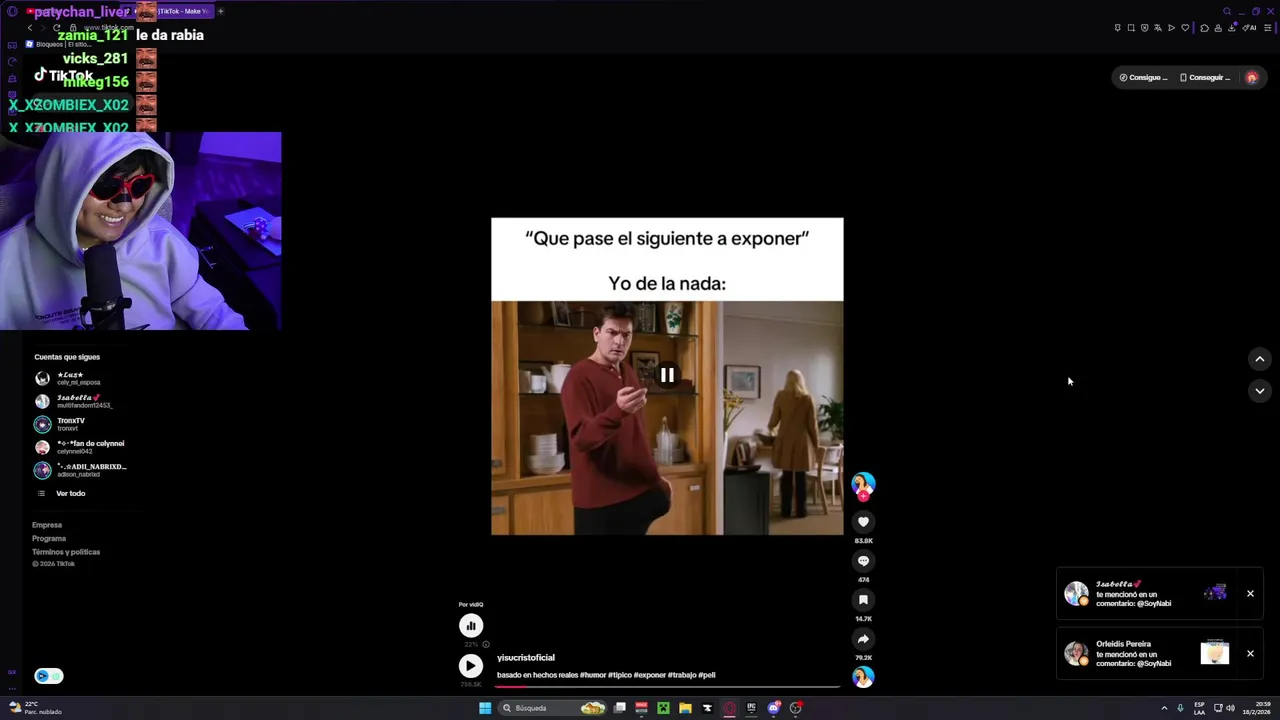
Task: Open browser downloads icon
Action: tap(1232, 28)
